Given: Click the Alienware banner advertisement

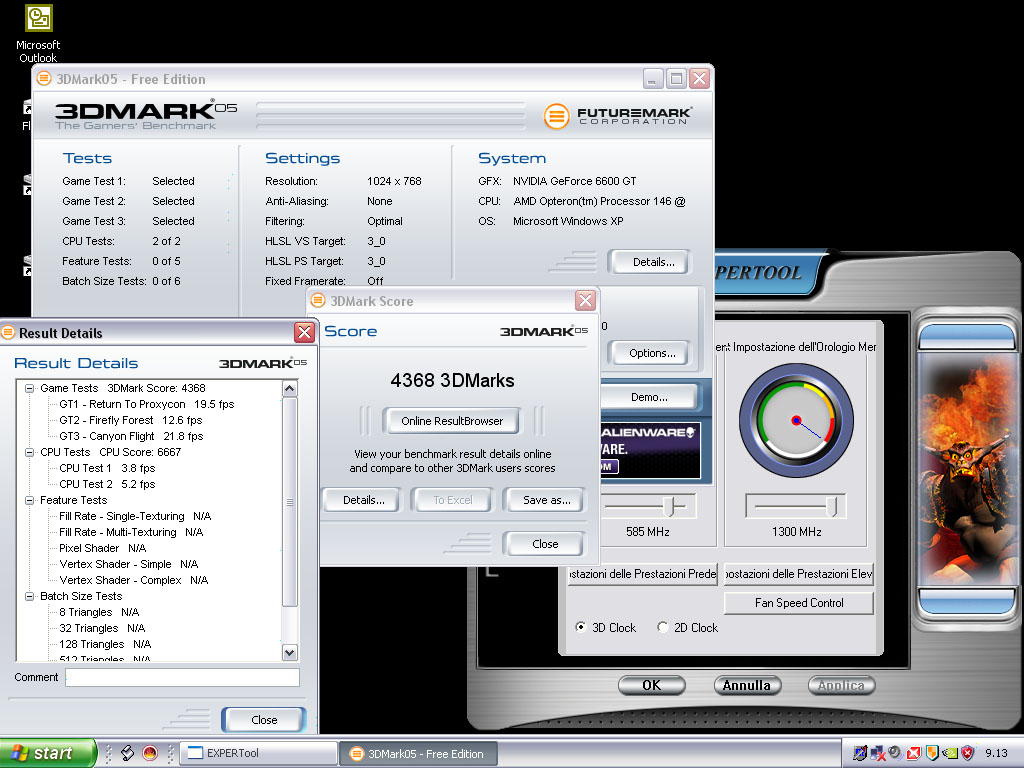Looking at the screenshot, I should (x=650, y=450).
